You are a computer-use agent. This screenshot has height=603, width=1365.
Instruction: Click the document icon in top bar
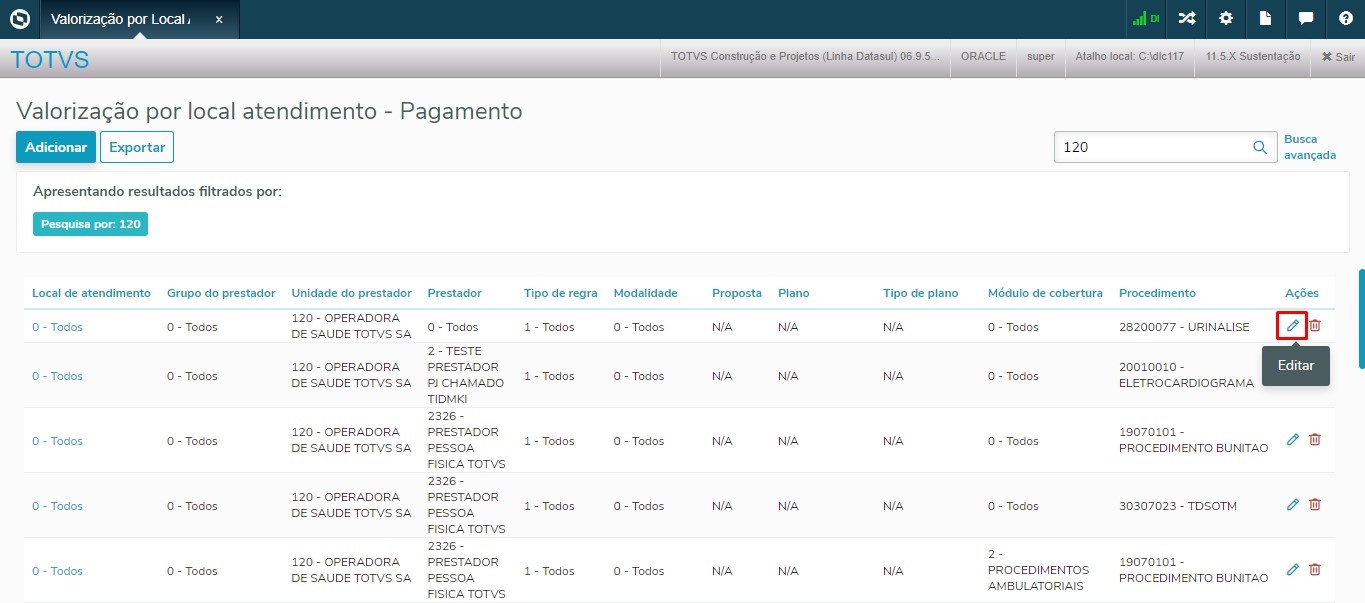pos(1265,19)
